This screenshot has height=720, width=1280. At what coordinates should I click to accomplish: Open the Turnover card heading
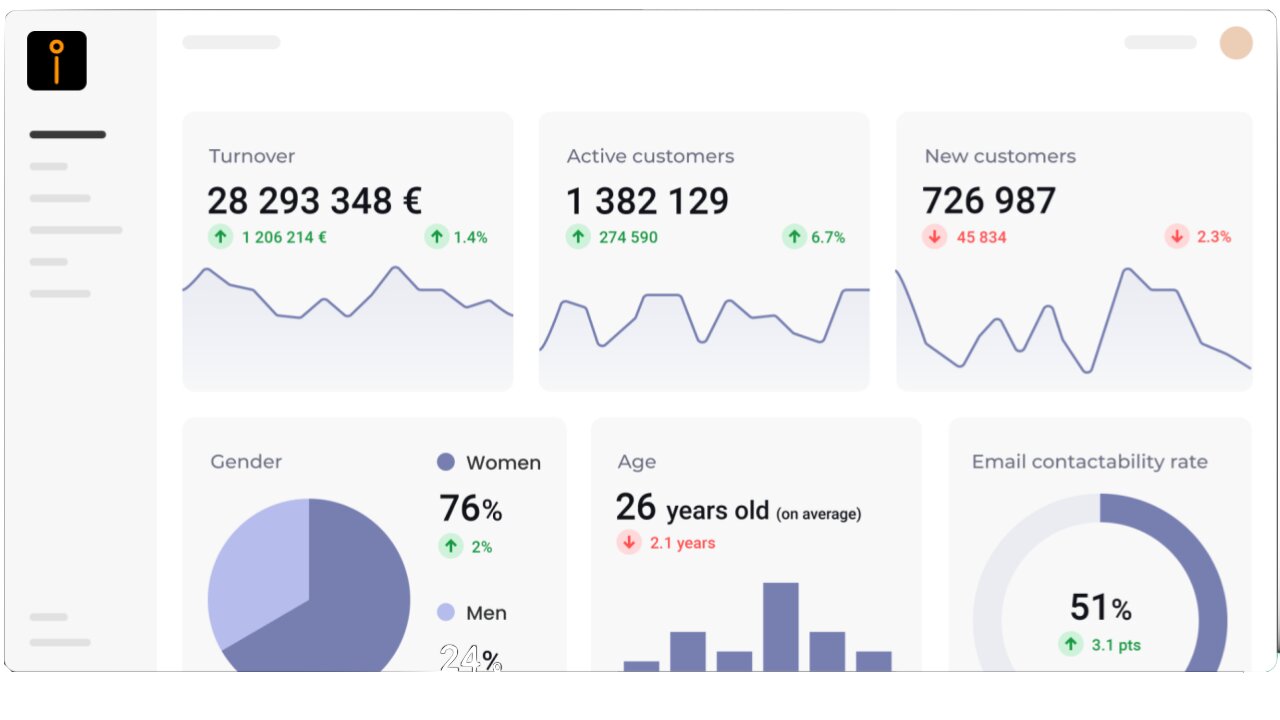click(251, 156)
